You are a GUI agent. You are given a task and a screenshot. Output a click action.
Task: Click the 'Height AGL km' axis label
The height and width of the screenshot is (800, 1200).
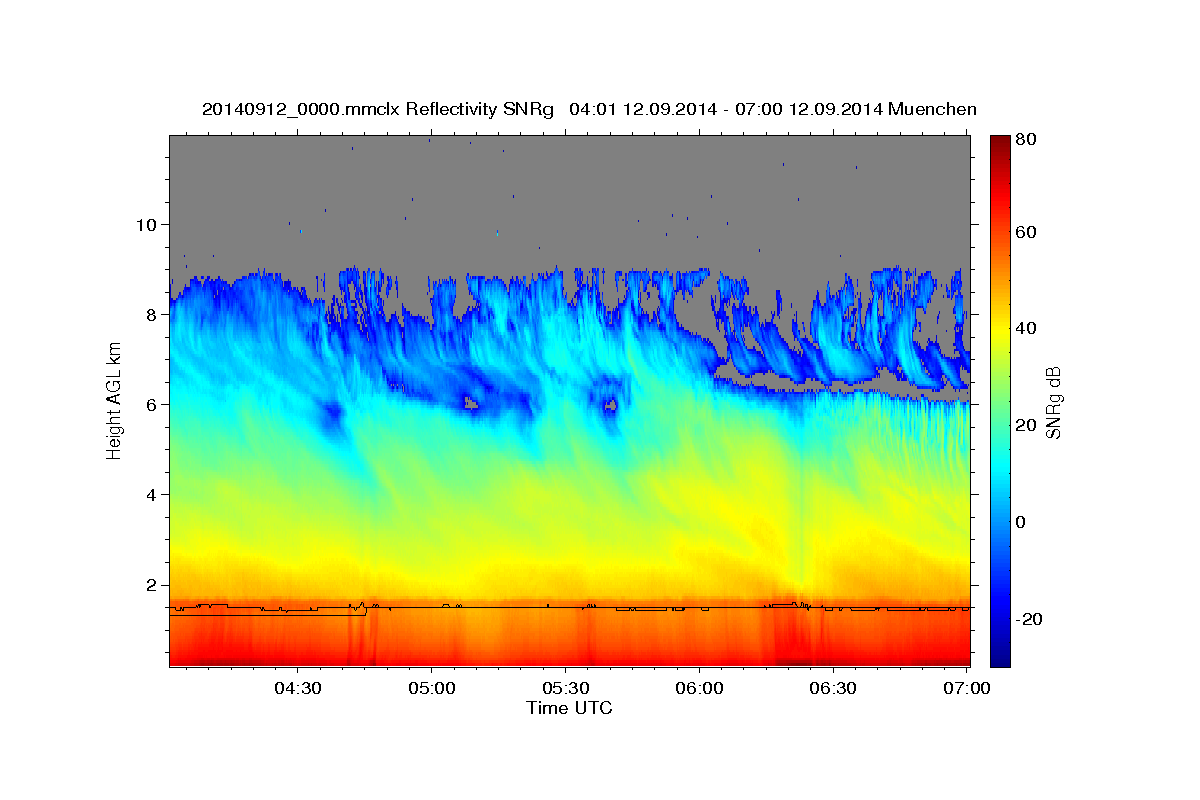pyautogui.click(x=114, y=400)
